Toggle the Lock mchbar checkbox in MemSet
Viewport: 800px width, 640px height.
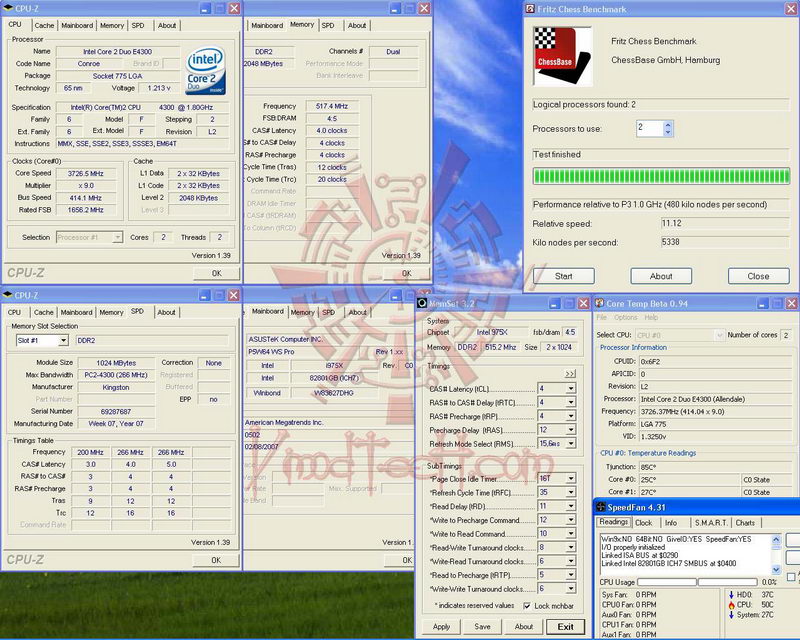(x=527, y=606)
